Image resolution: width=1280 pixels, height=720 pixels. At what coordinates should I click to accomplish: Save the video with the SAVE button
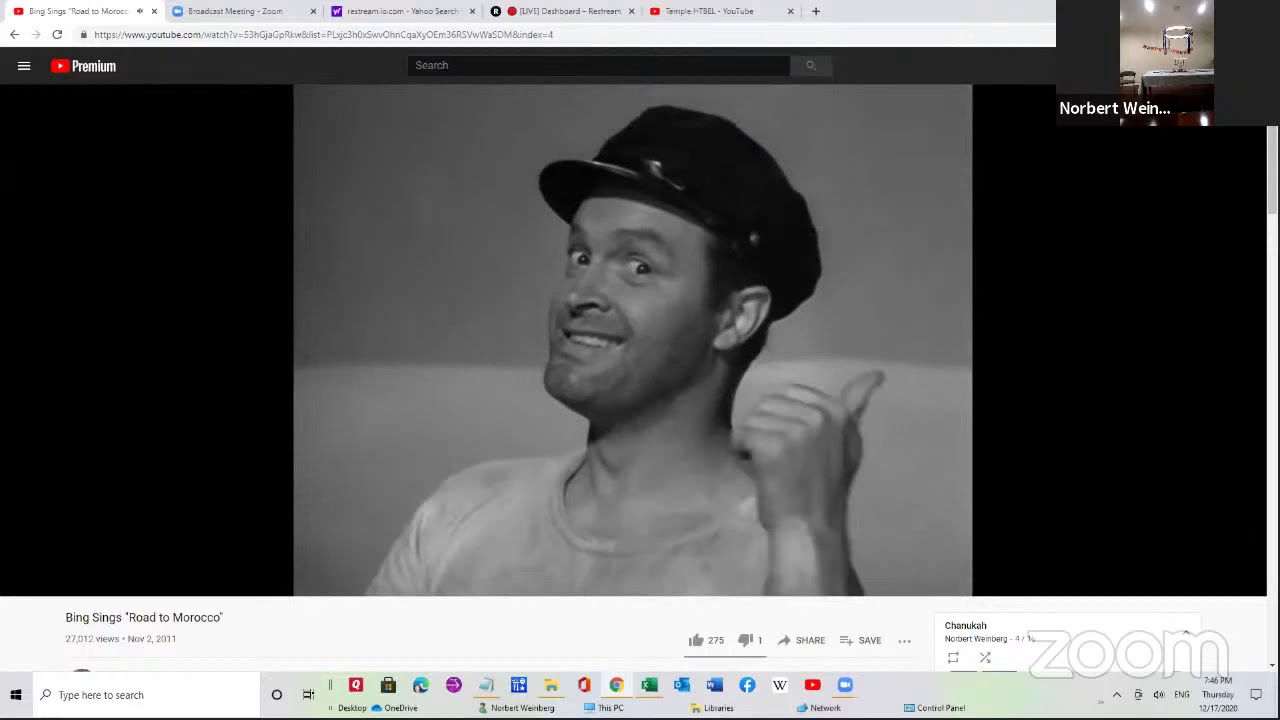click(860, 640)
